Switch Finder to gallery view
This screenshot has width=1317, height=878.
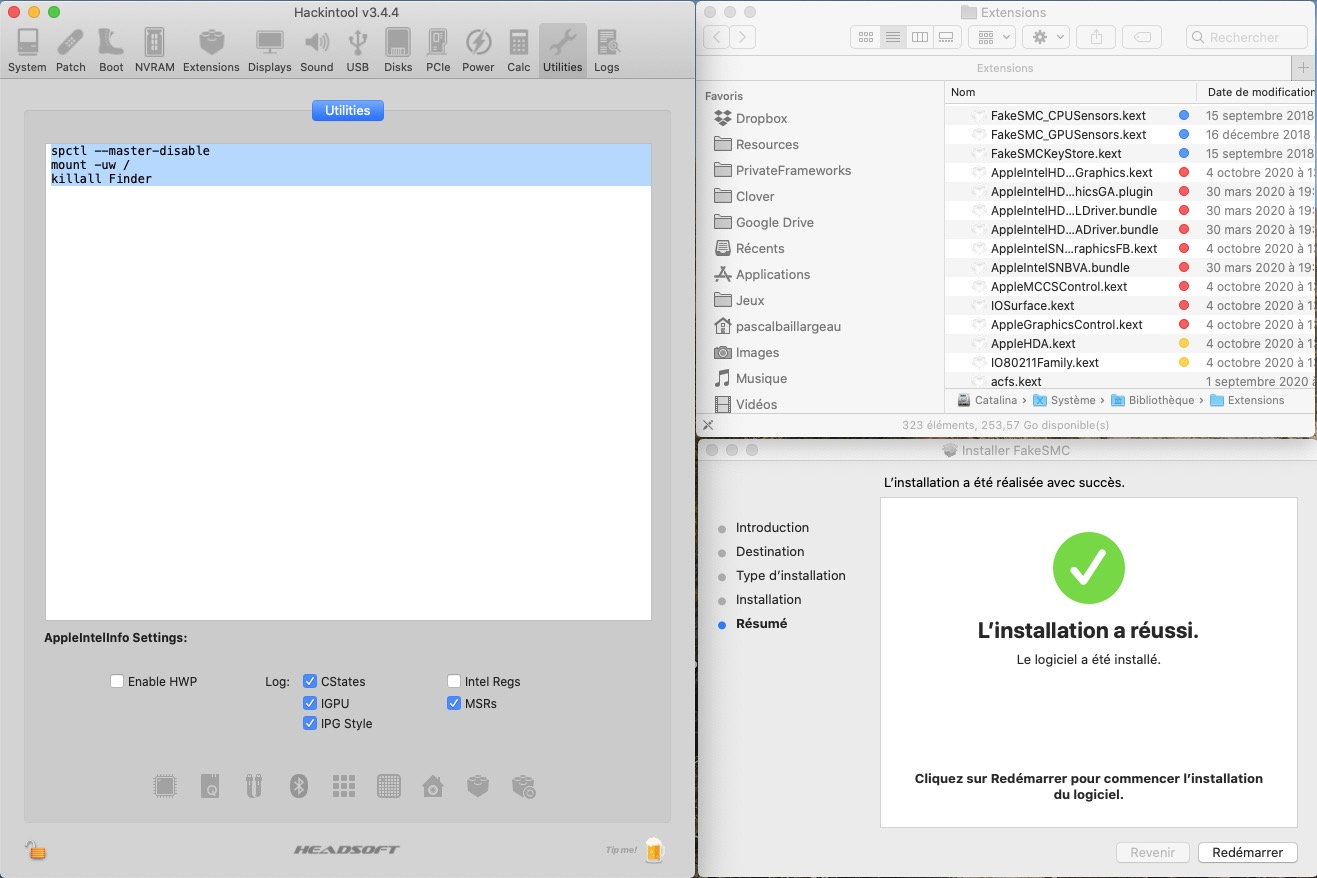[947, 37]
